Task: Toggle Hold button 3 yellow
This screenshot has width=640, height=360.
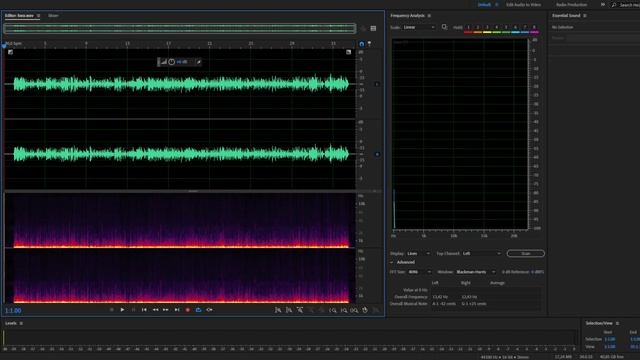Action: click(x=487, y=28)
